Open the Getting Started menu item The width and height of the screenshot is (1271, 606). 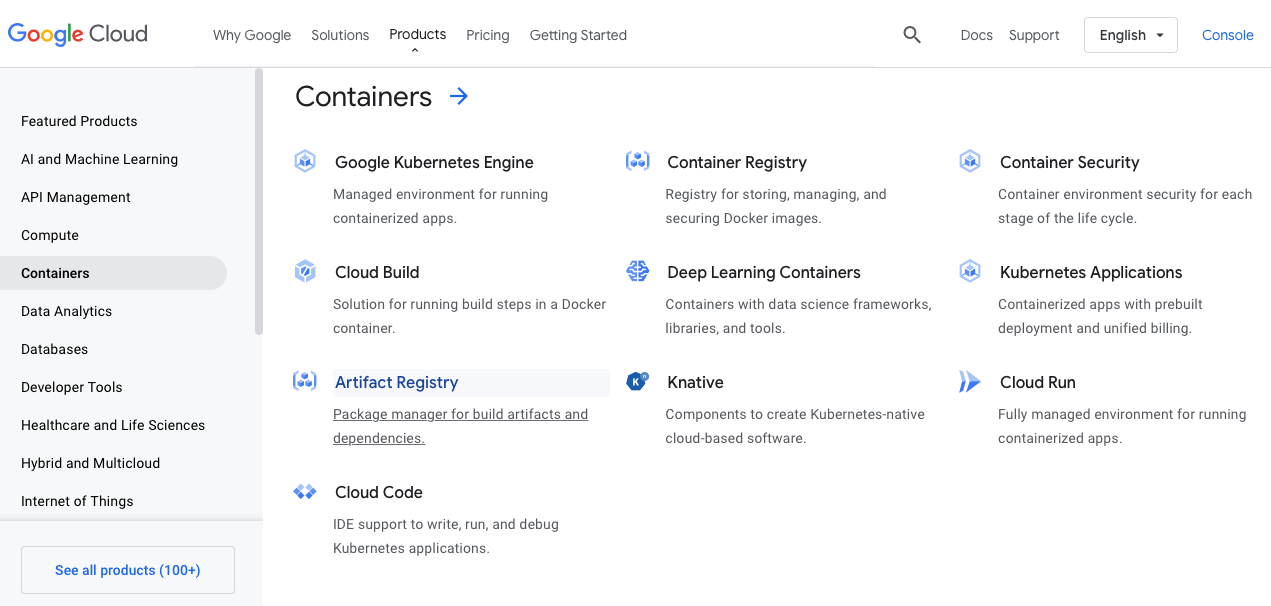578,35
